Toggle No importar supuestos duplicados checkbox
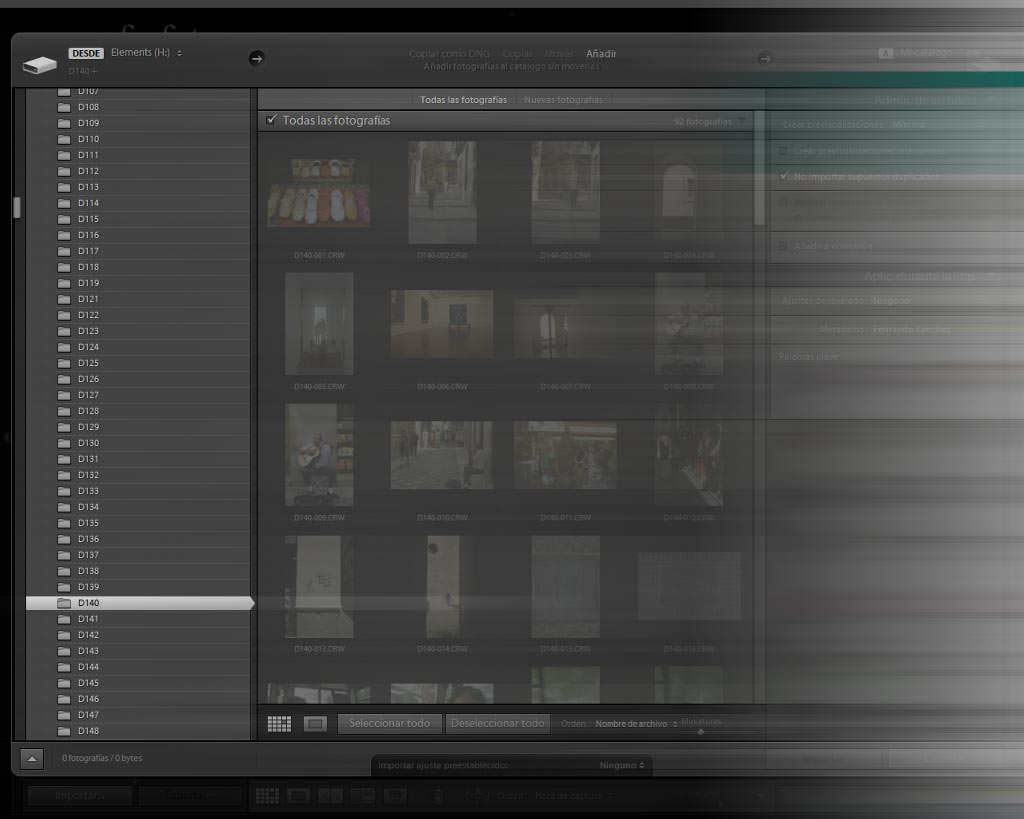Viewport: 1024px width, 819px height. click(784, 176)
